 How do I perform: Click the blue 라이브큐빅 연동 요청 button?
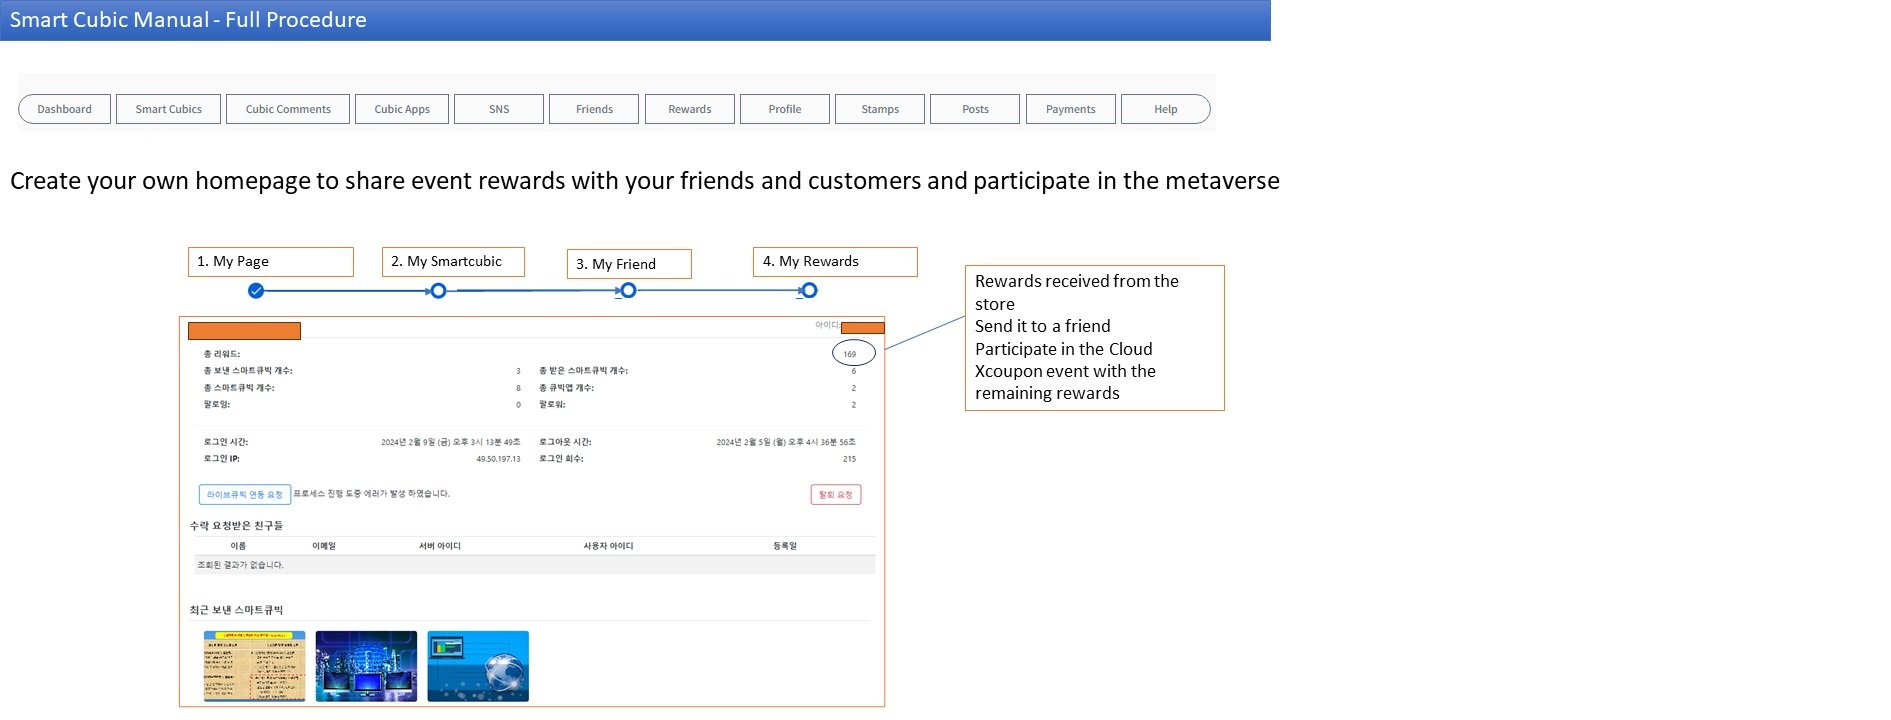pos(245,495)
